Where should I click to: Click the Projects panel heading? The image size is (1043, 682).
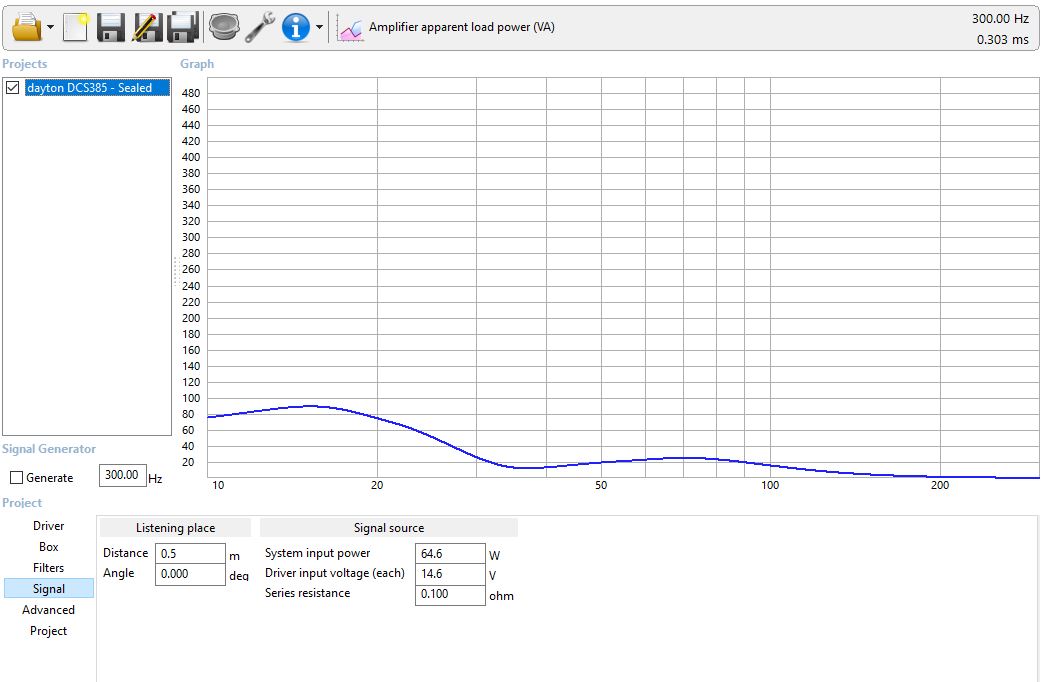tap(25, 64)
